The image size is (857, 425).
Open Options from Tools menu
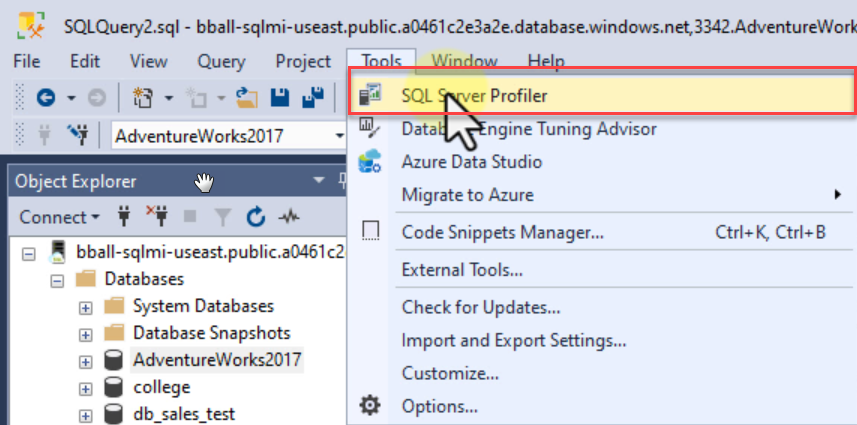click(602, 406)
